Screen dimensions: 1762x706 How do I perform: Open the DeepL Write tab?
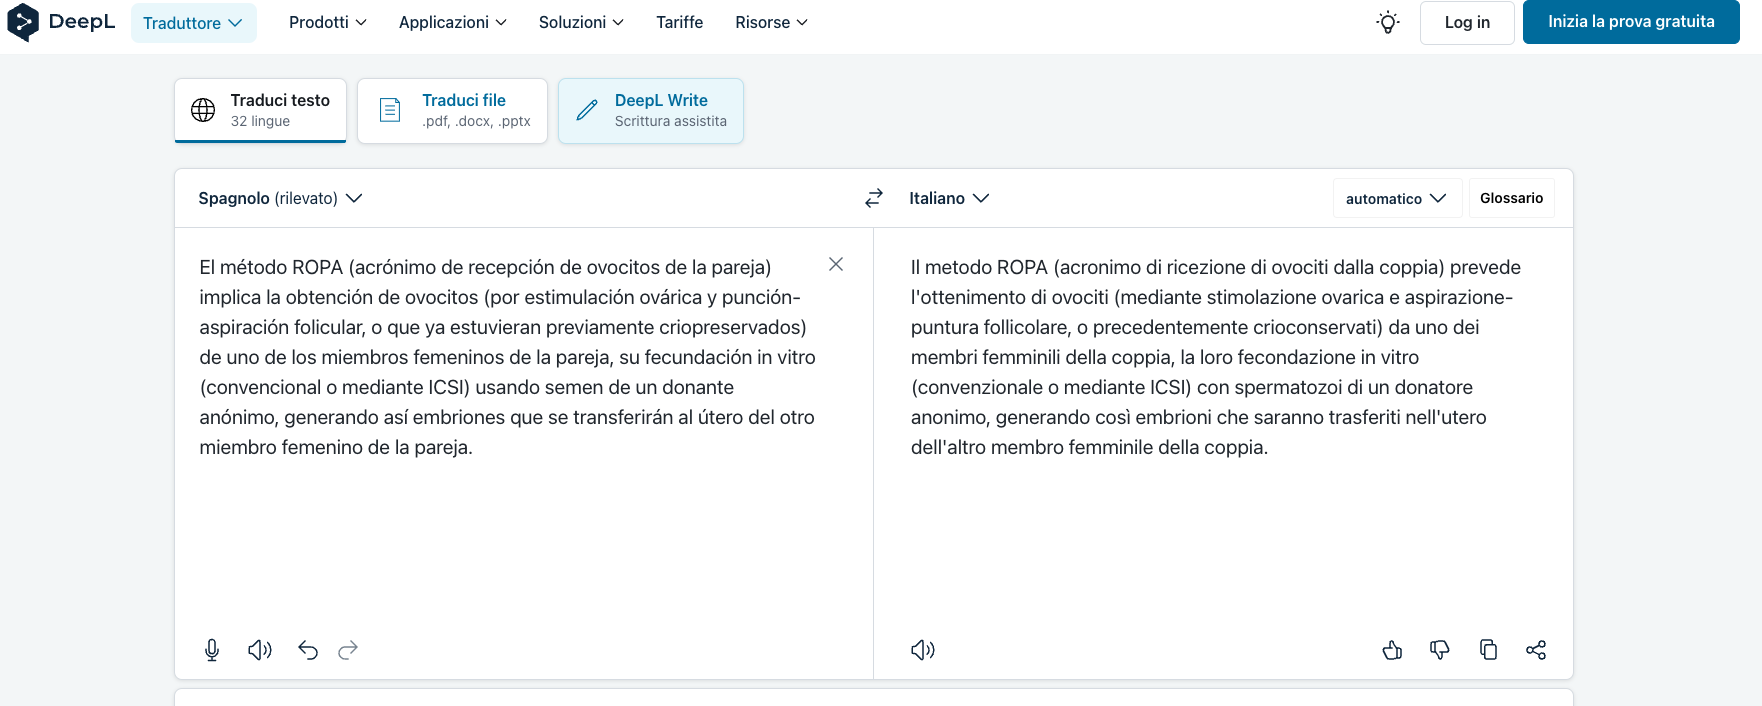click(651, 111)
